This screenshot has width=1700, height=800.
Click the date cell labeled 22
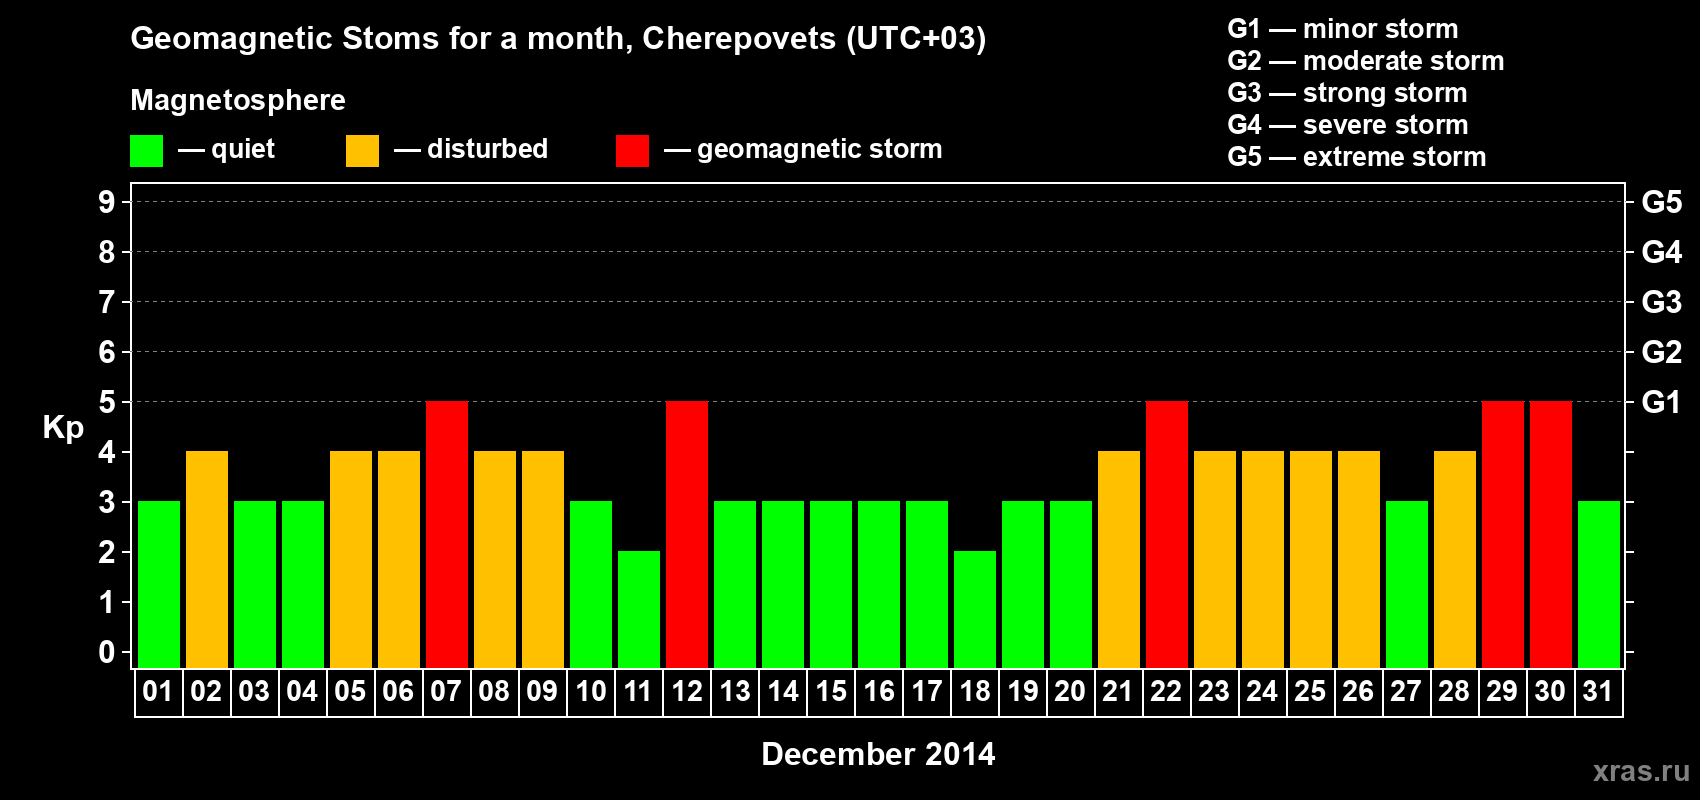tap(1166, 692)
